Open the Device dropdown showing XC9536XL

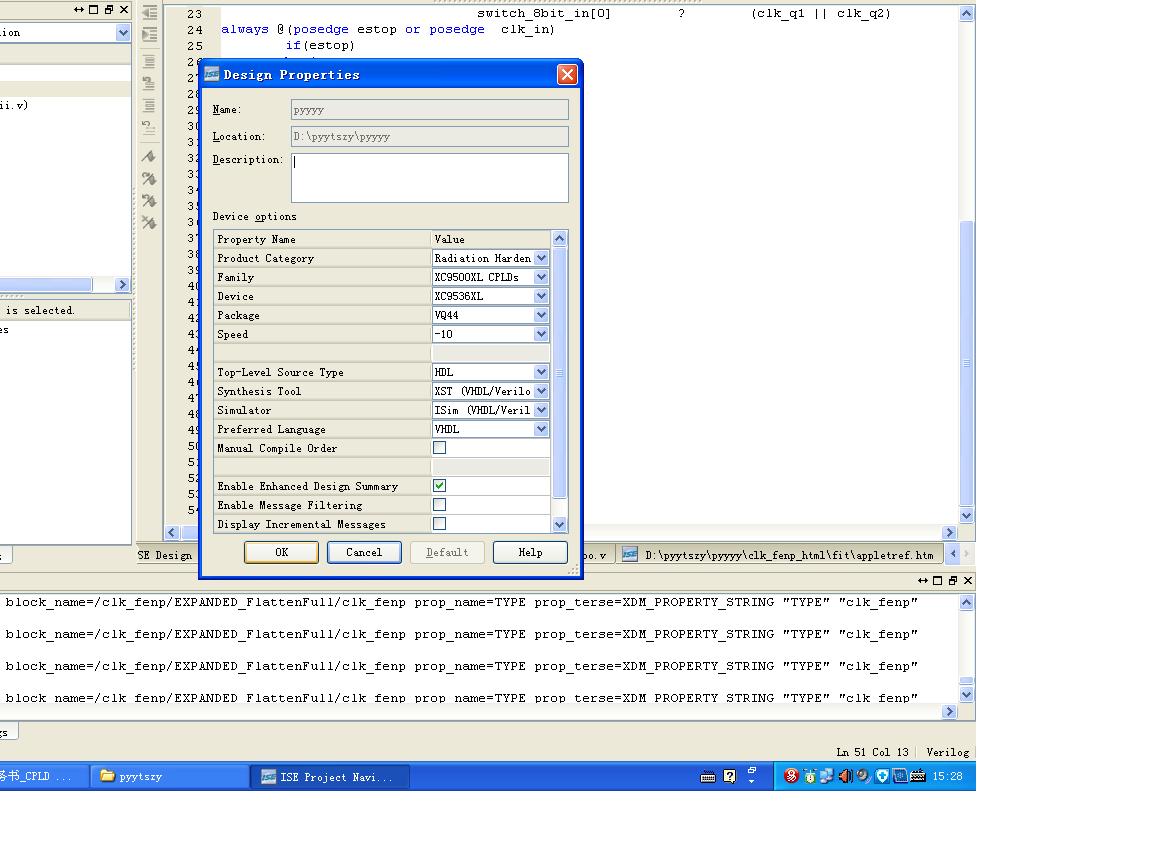(541, 296)
